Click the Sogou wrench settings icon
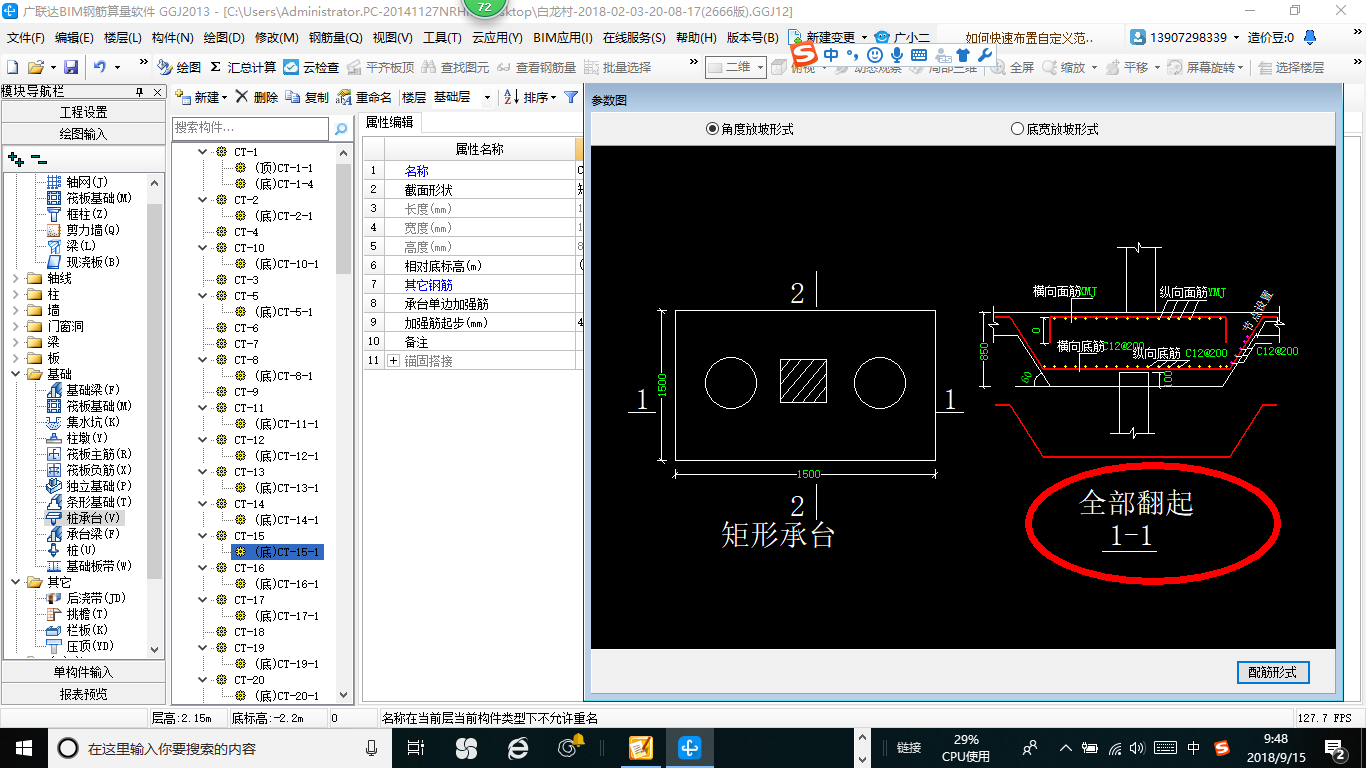 pyautogui.click(x=984, y=54)
